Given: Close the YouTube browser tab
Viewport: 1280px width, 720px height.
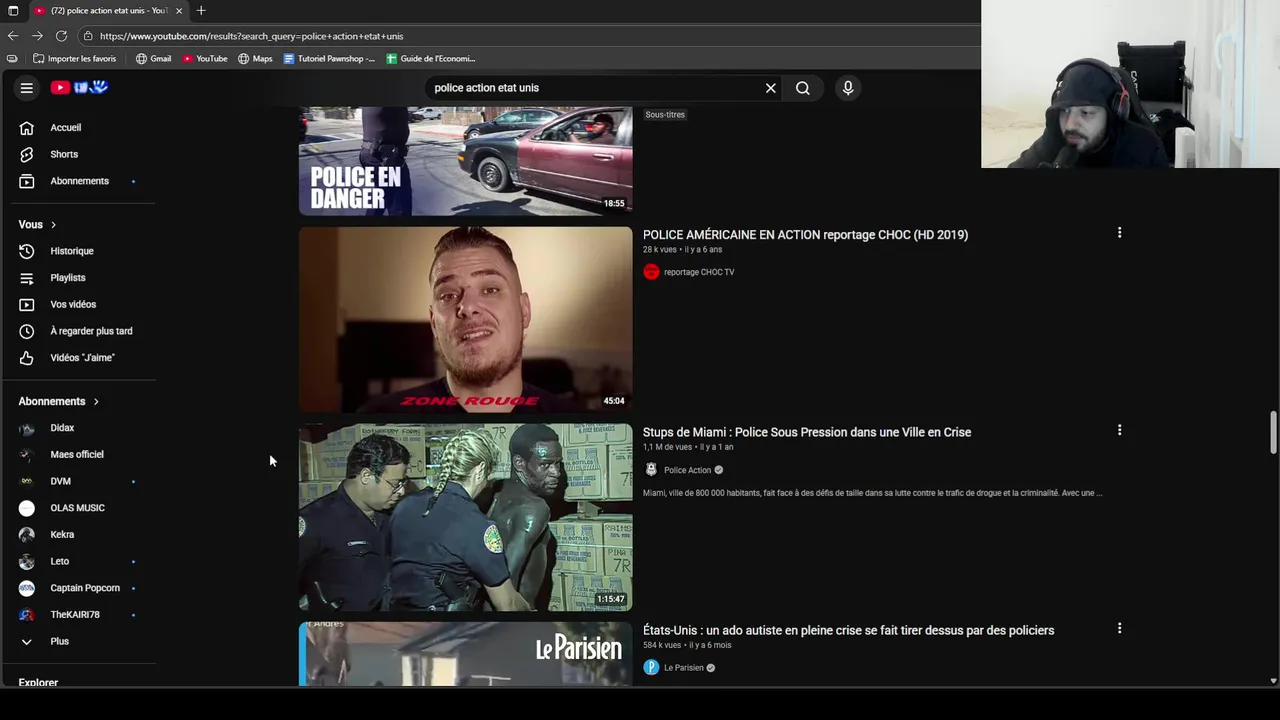Looking at the screenshot, I should (179, 11).
